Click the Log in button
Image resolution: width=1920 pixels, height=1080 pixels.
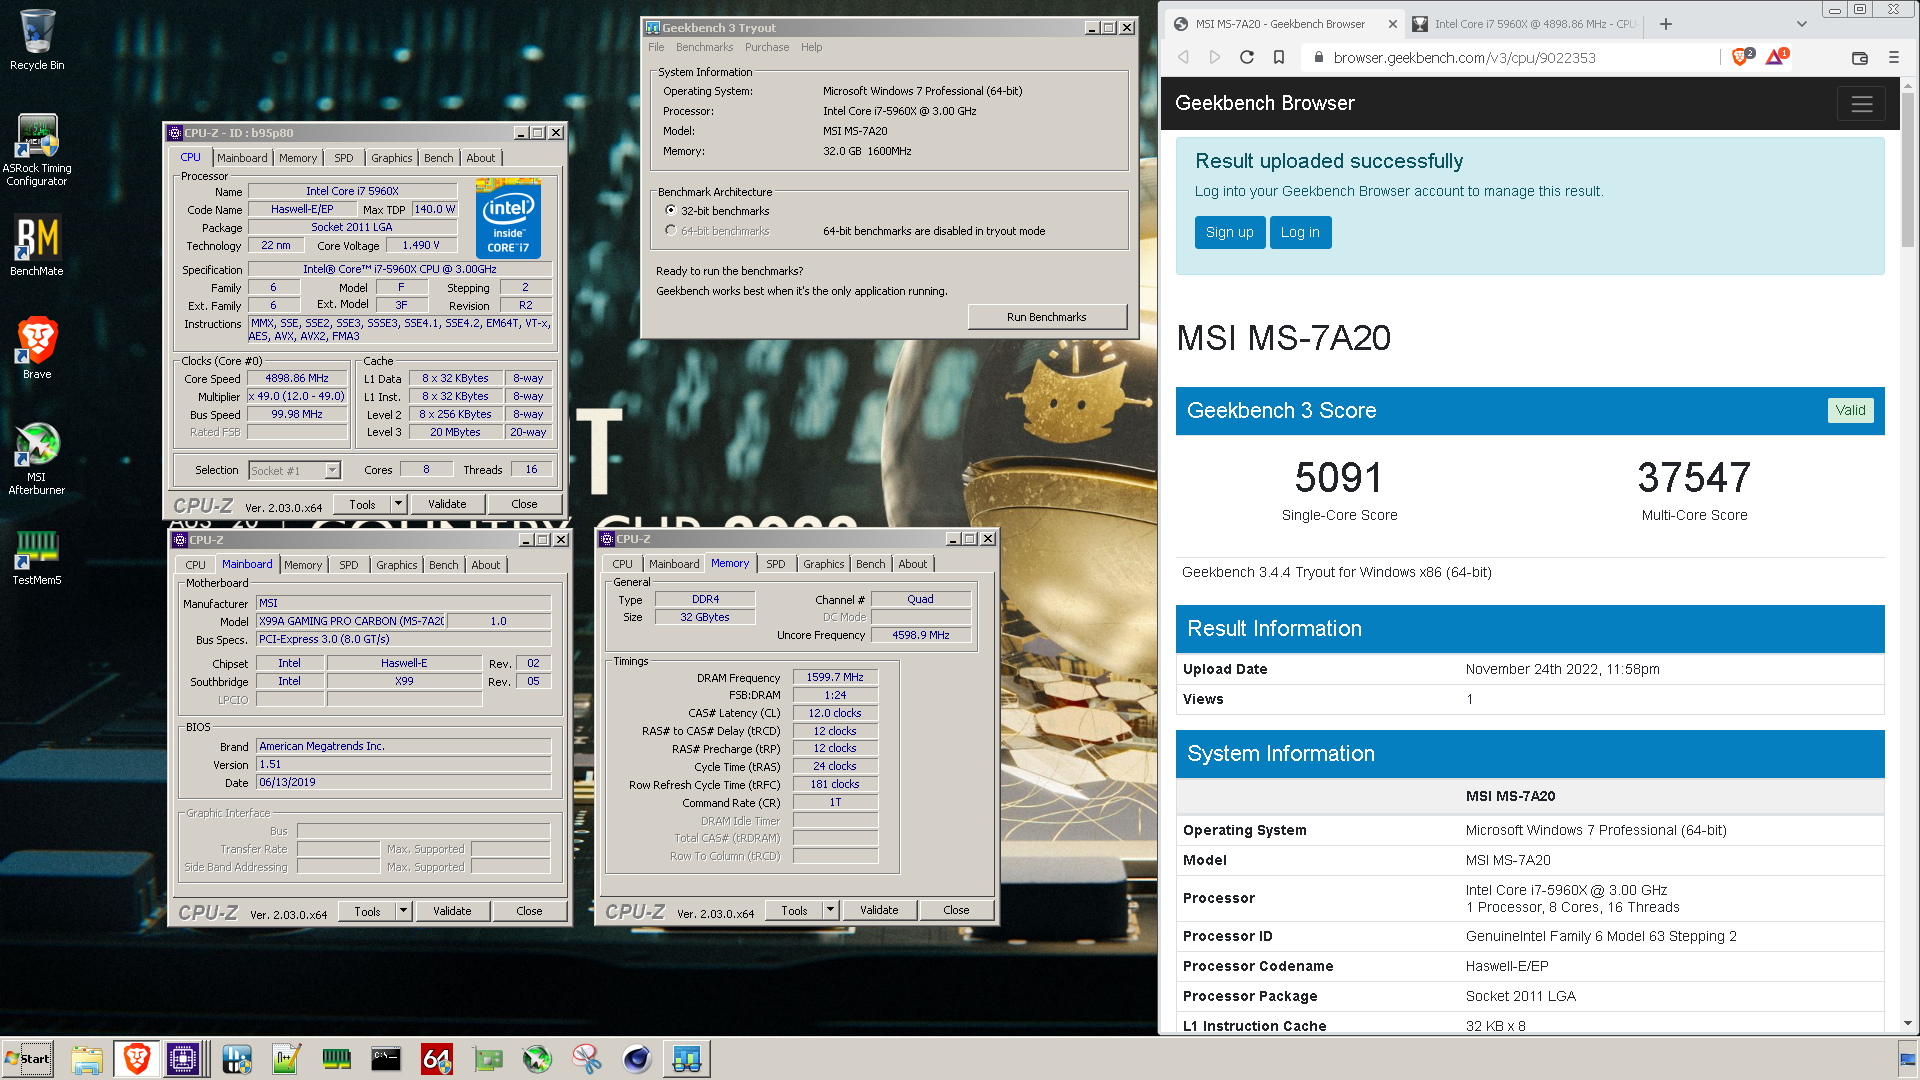click(1300, 232)
